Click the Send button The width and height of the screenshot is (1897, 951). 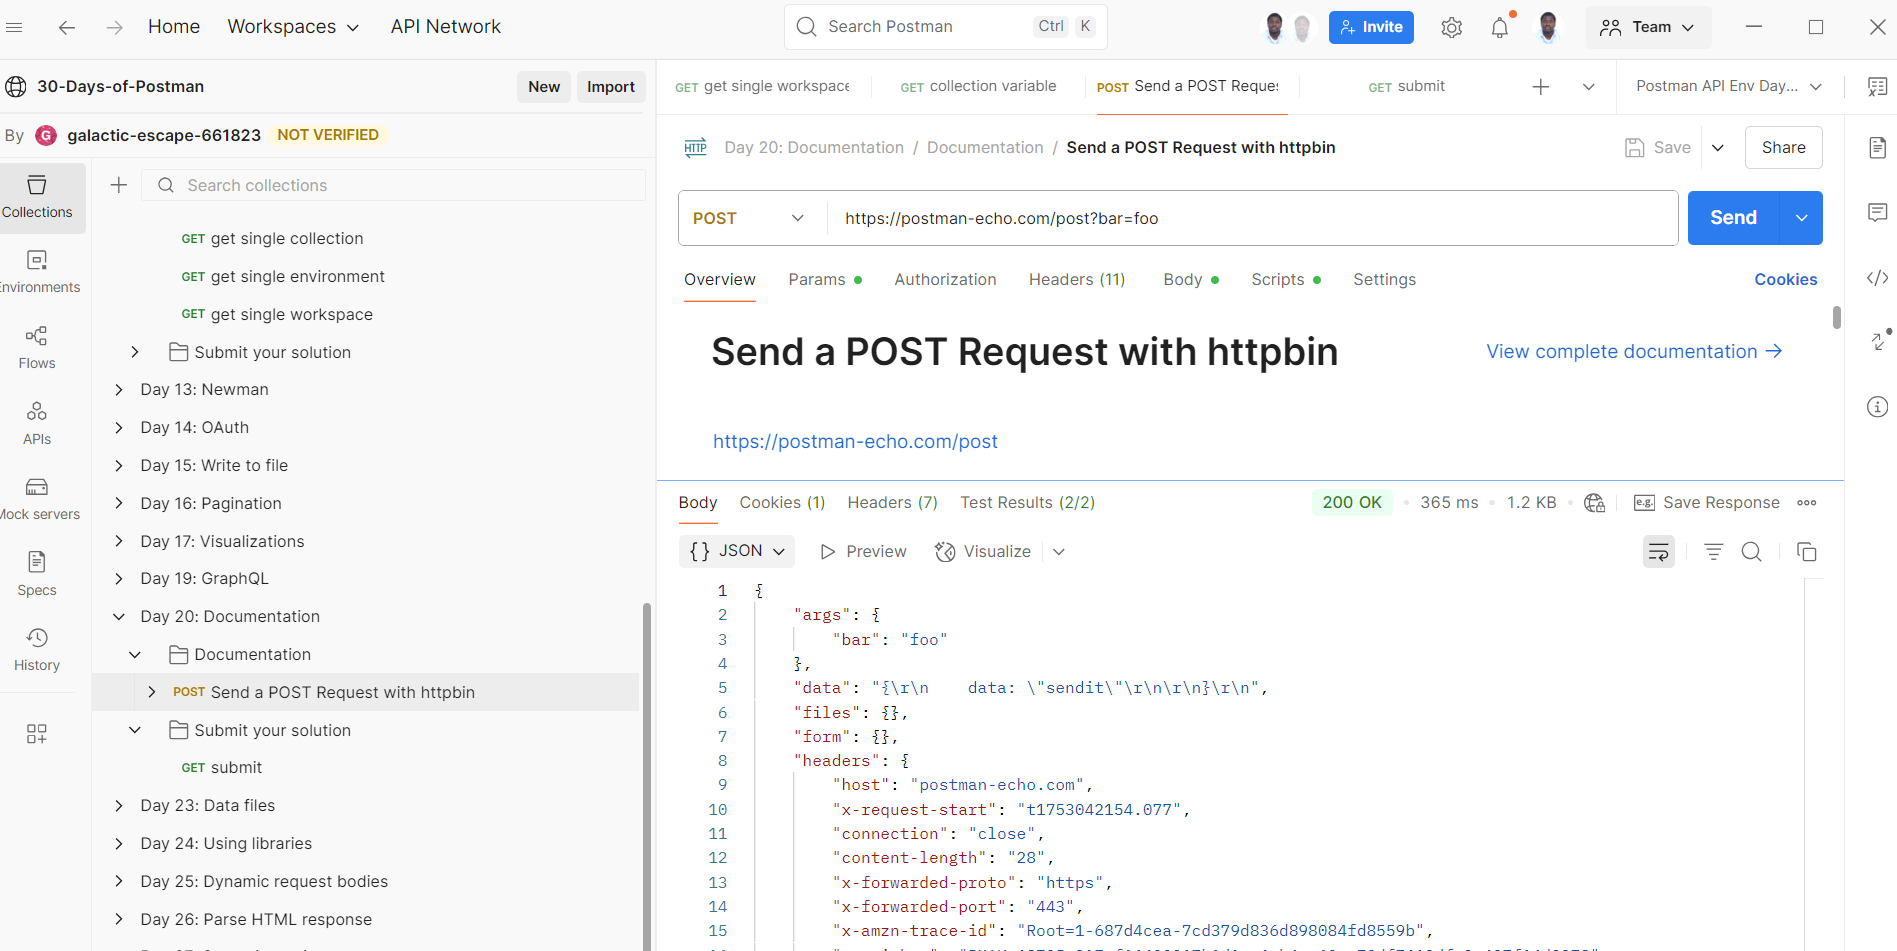[1733, 218]
